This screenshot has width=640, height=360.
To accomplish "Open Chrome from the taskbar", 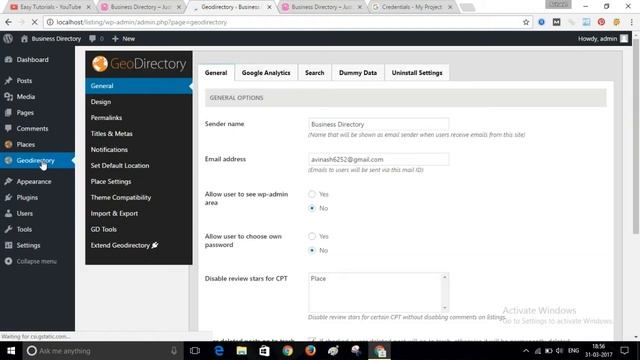I will click(x=287, y=351).
